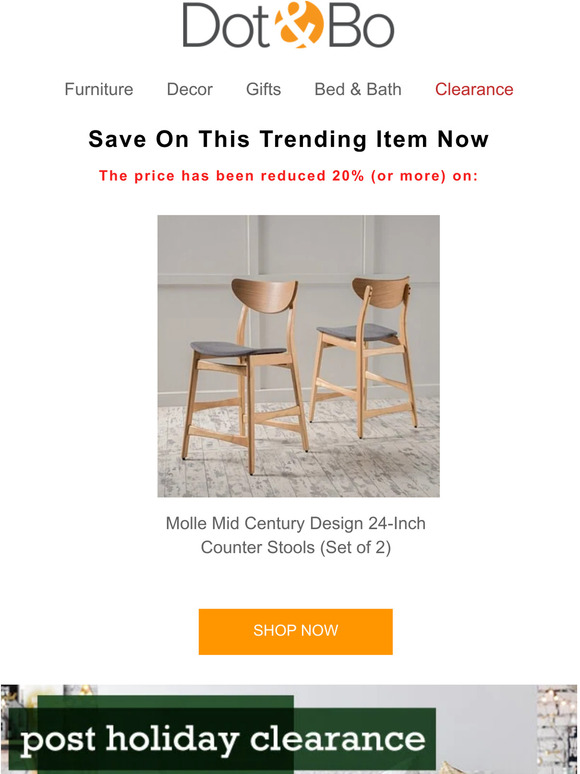Screen dimensions: 580x774
Task: Click the gray seat cushion of left stool
Action: pos(237,349)
